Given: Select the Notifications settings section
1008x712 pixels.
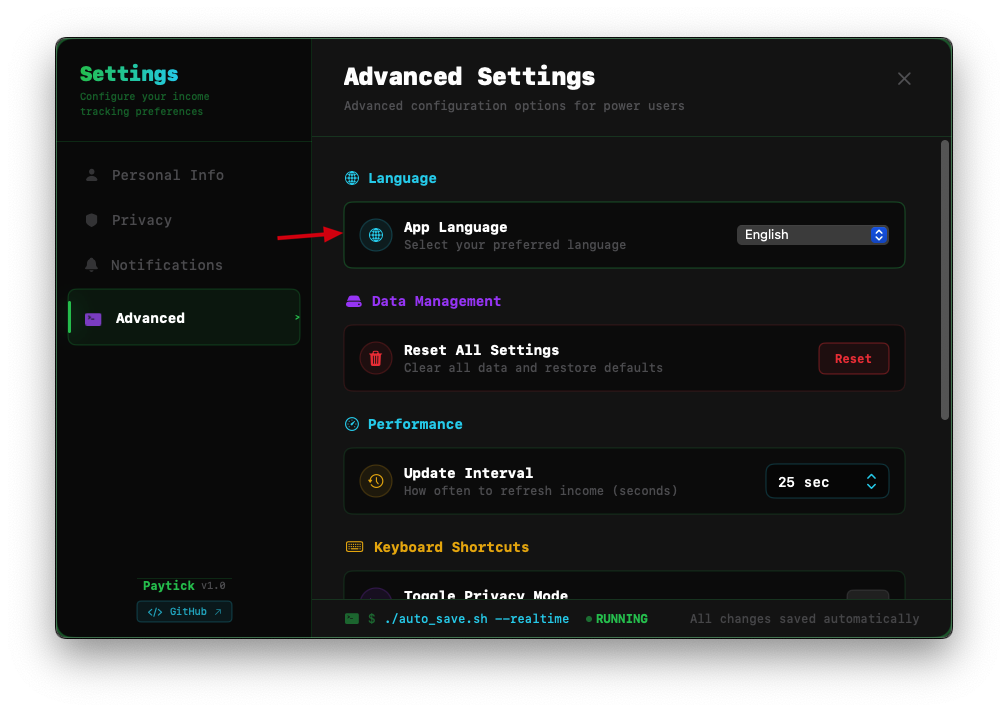Looking at the screenshot, I should [167, 265].
